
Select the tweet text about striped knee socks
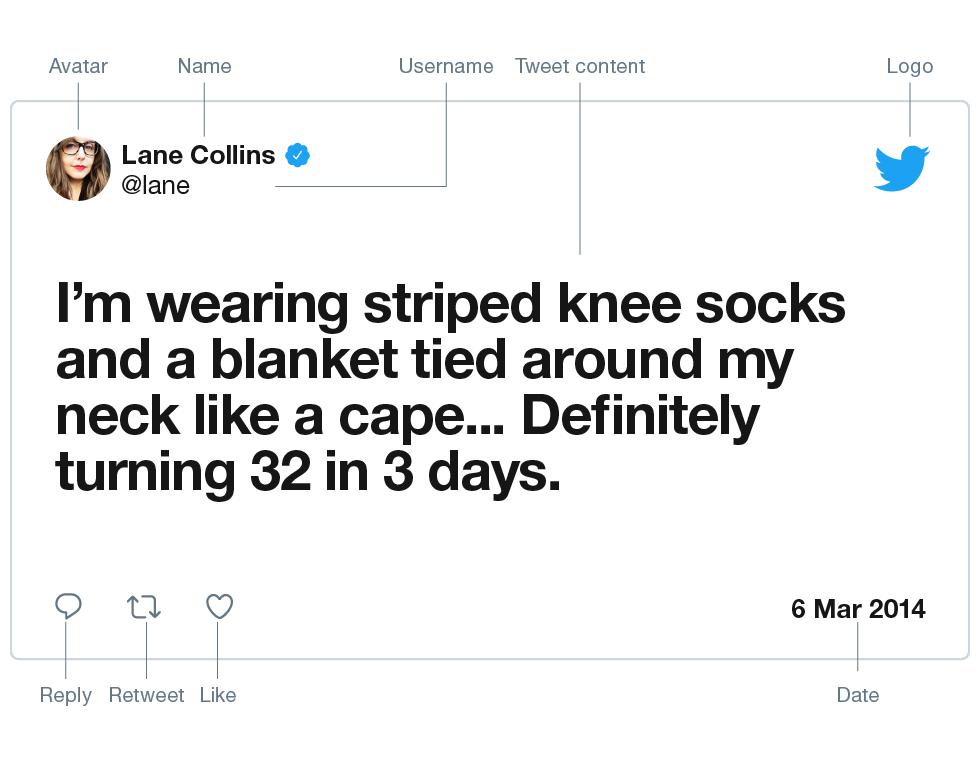coord(451,387)
